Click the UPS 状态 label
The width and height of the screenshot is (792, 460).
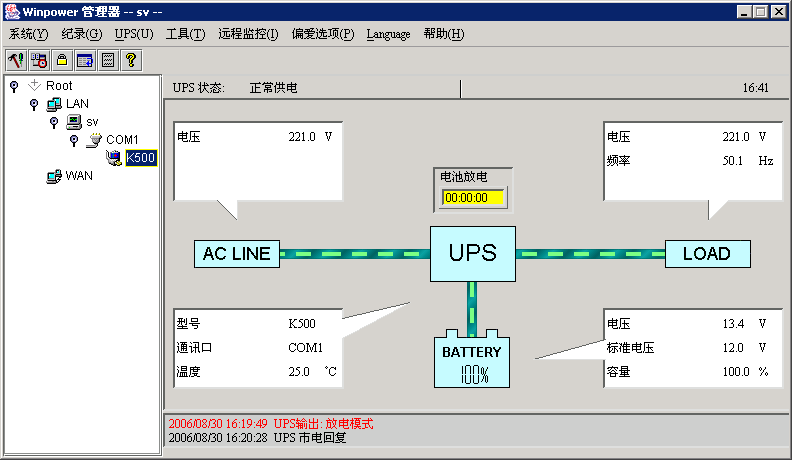click(199, 88)
